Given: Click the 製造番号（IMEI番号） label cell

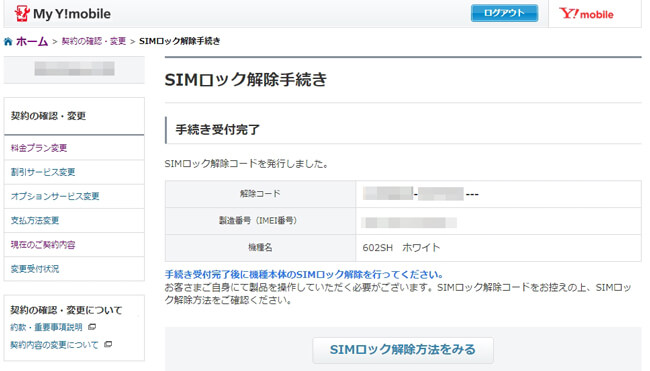Looking at the screenshot, I should [x=260, y=221].
